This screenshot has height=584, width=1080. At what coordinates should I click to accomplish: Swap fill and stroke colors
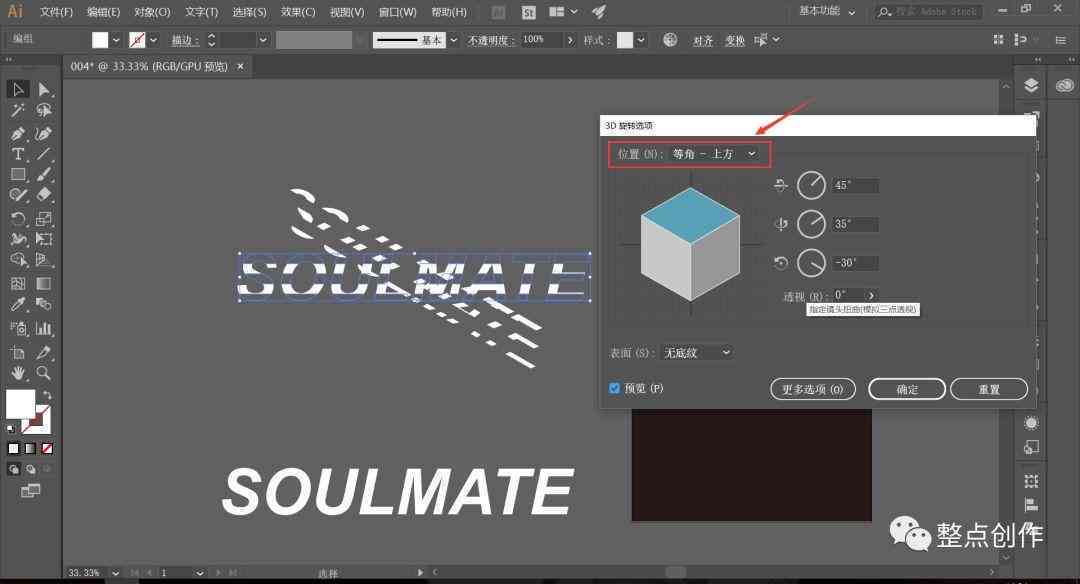(x=47, y=395)
